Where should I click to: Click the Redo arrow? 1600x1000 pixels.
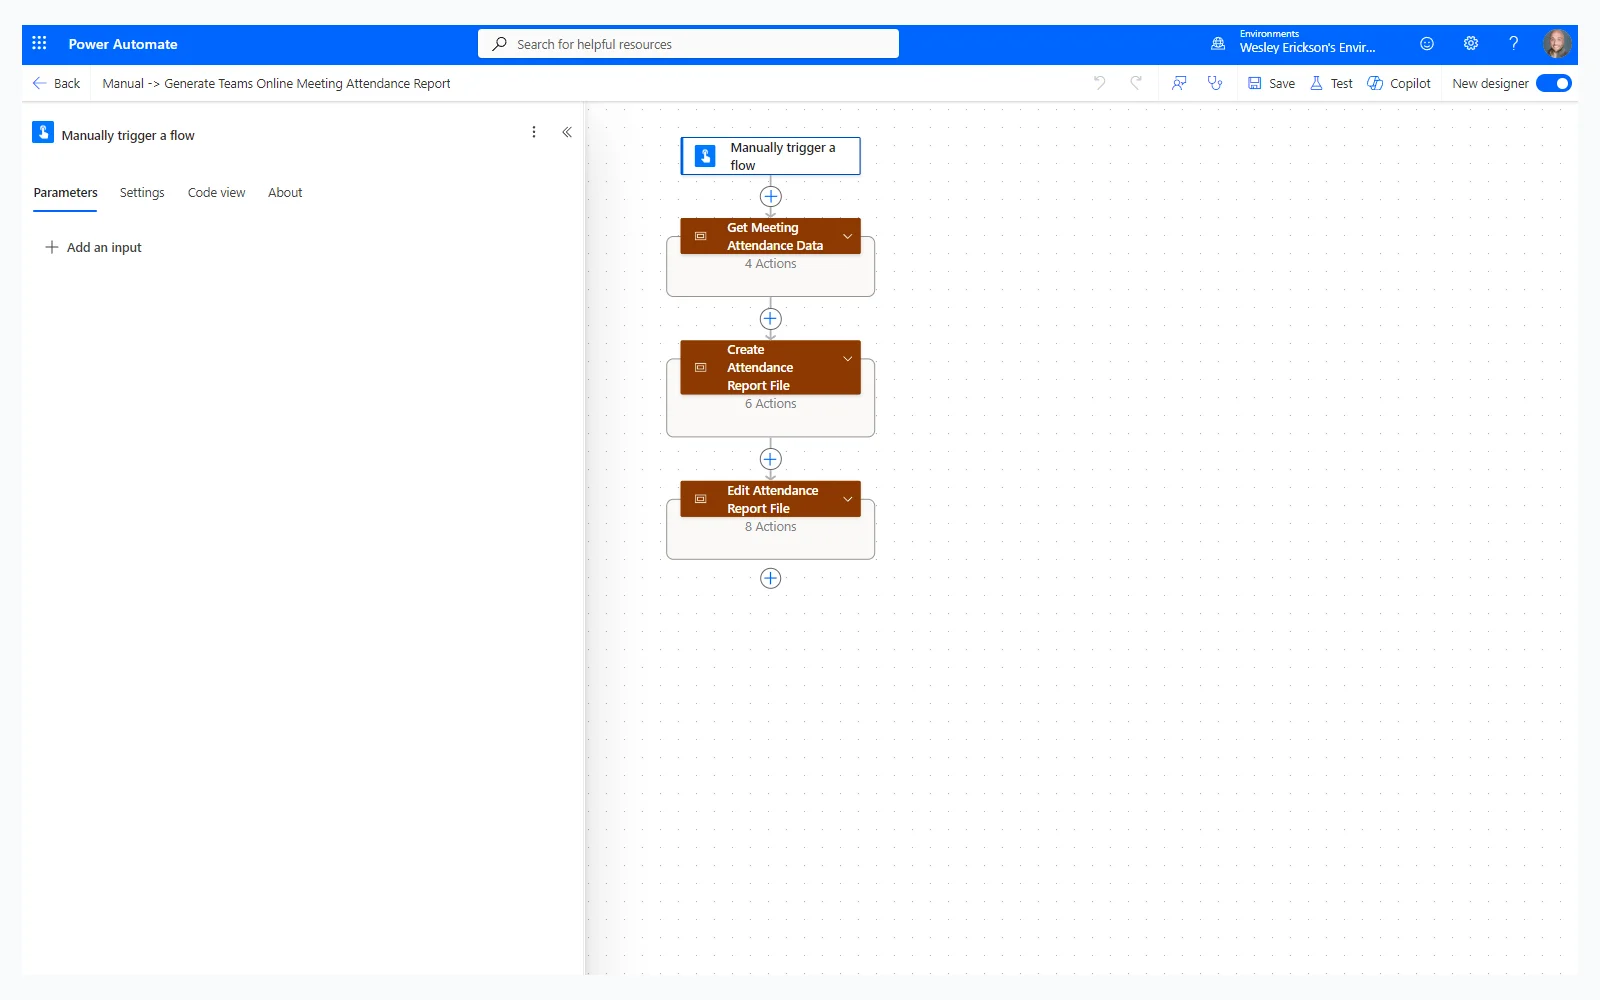pos(1136,83)
